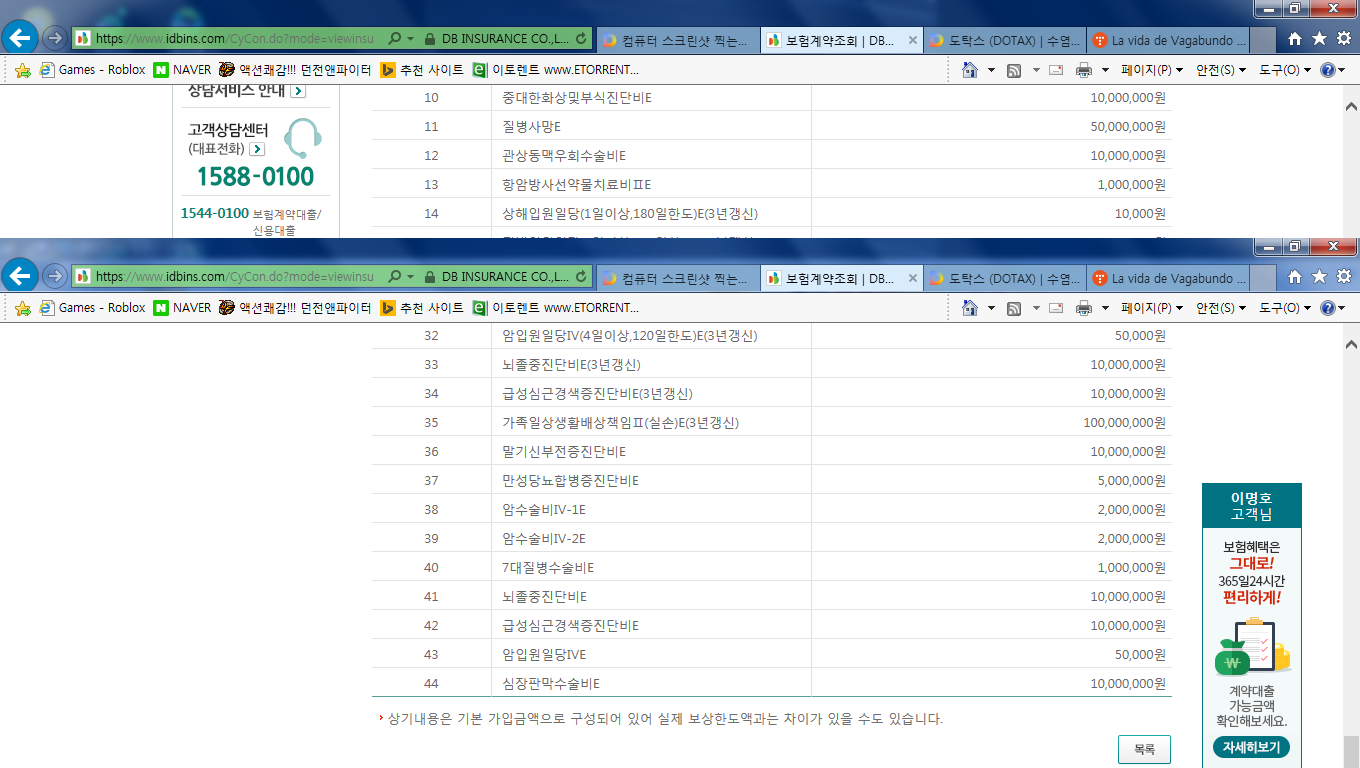Viewport: 1360px width, 768px height.
Task: Expand the print dropdown arrow in the top window
Action: point(1105,70)
